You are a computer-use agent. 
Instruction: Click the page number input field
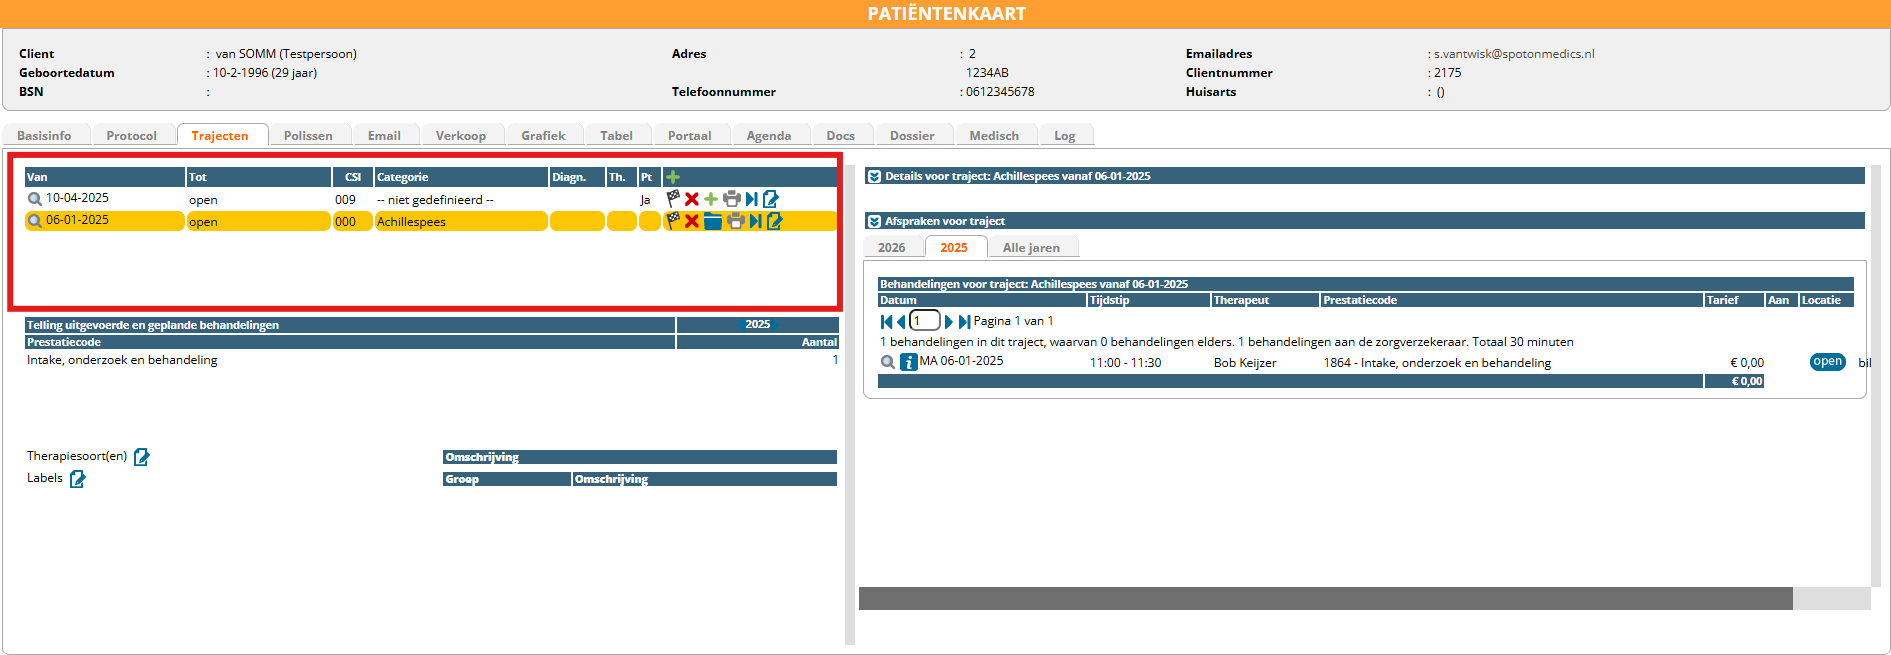pos(925,321)
